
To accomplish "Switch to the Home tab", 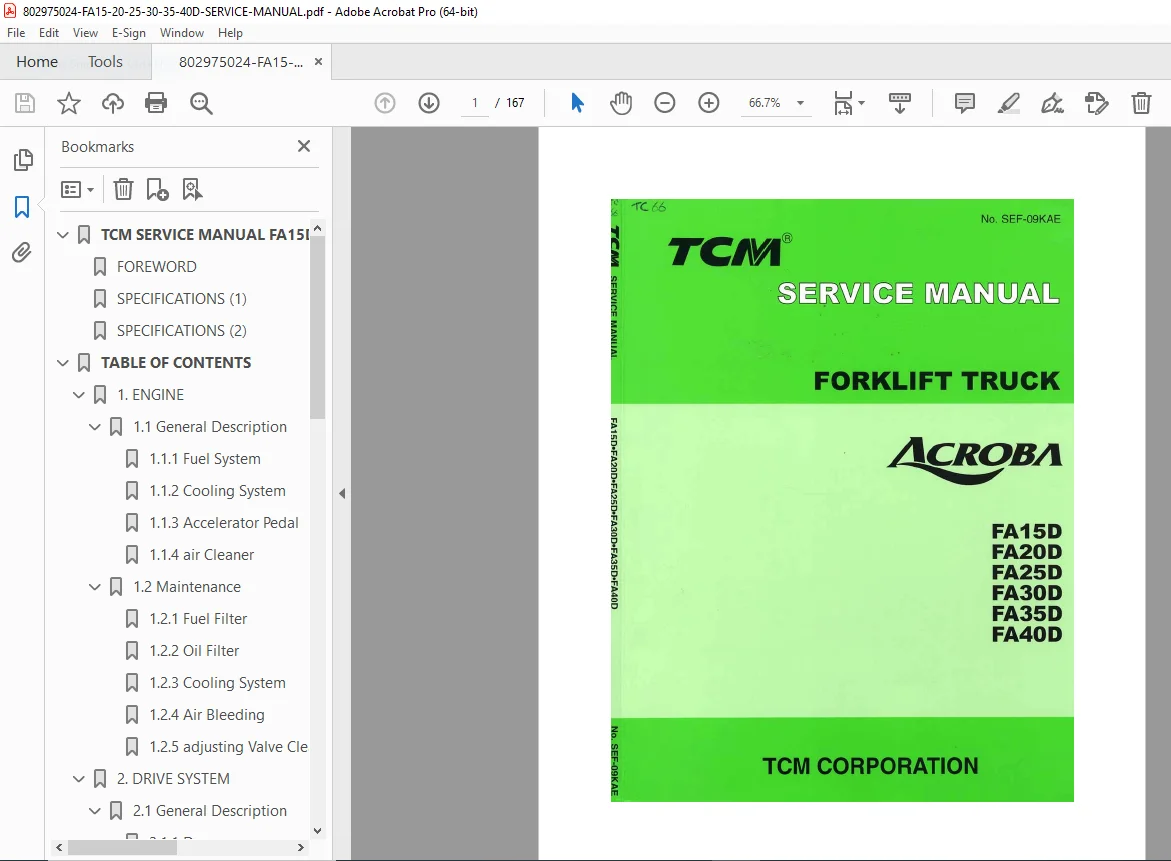I will 37,61.
